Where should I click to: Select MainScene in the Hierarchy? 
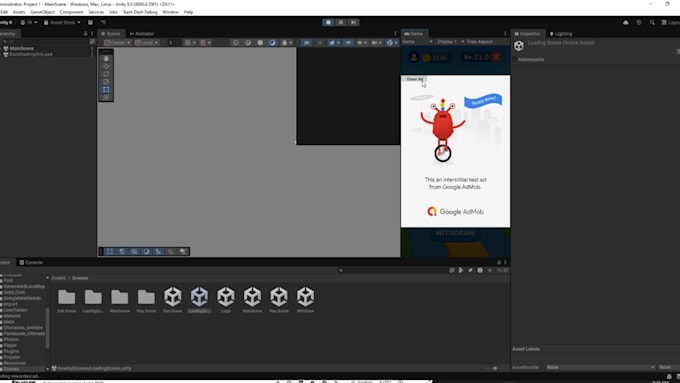pyautogui.click(x=21, y=48)
